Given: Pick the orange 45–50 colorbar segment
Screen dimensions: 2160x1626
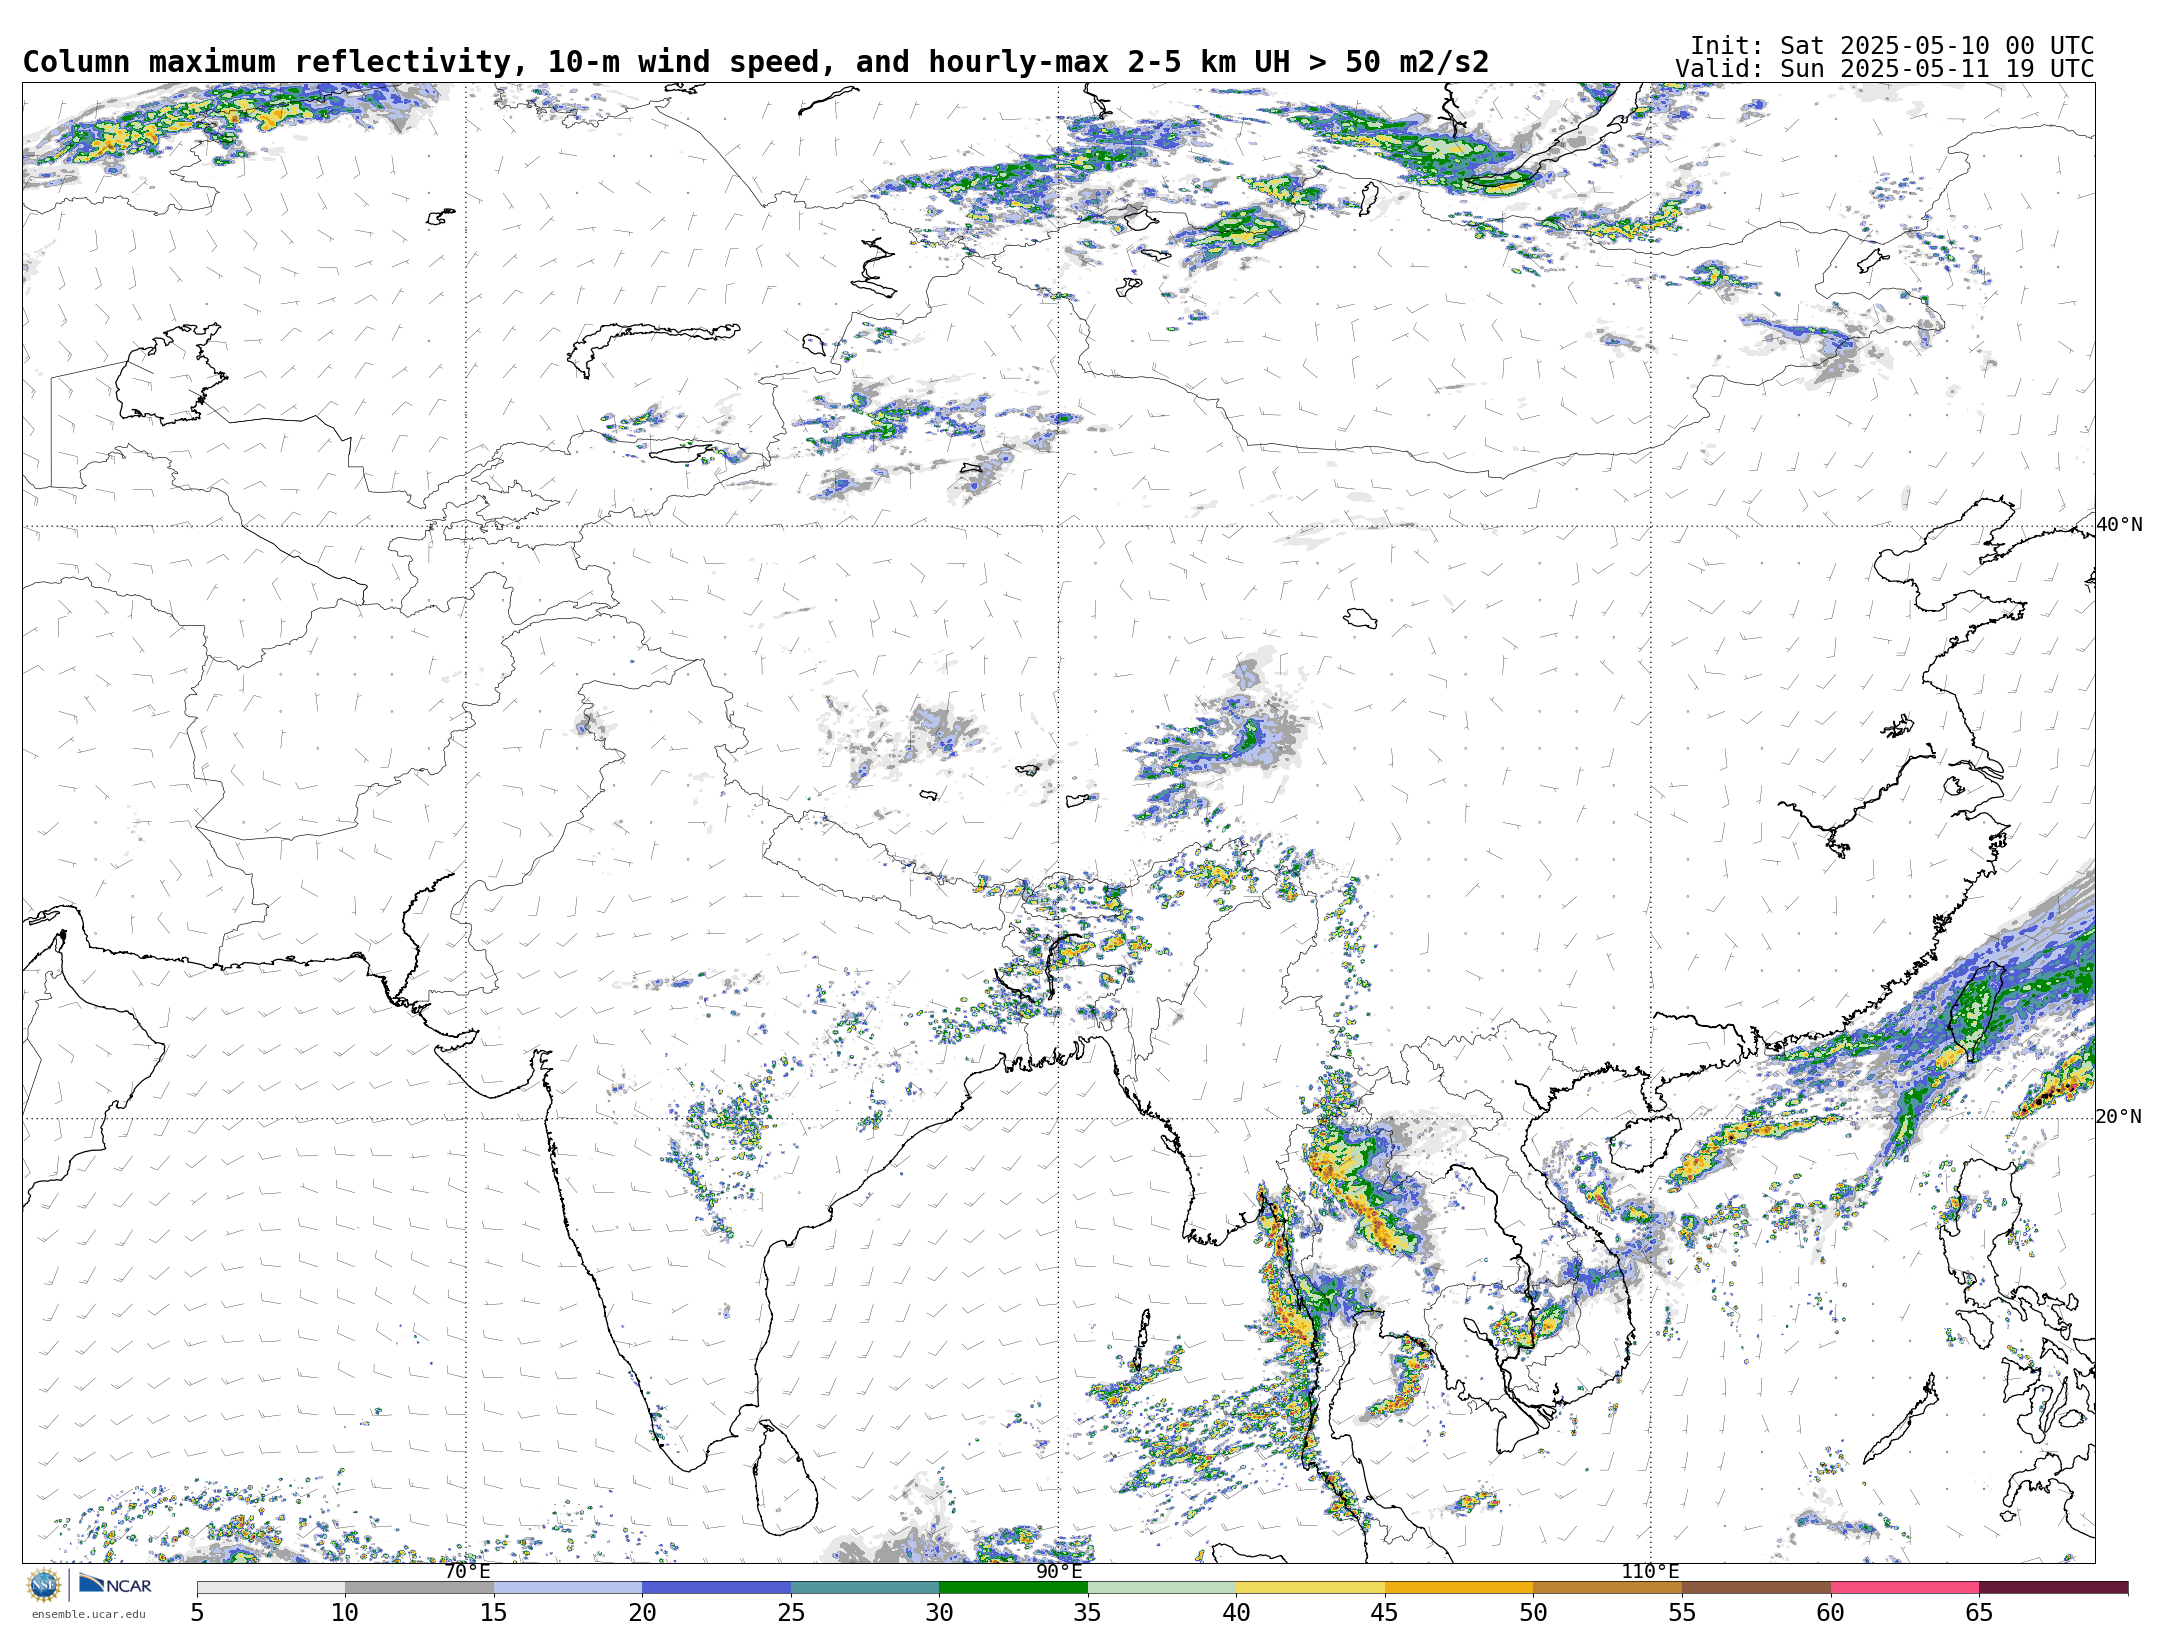Looking at the screenshot, I should pyautogui.click(x=1459, y=1588).
